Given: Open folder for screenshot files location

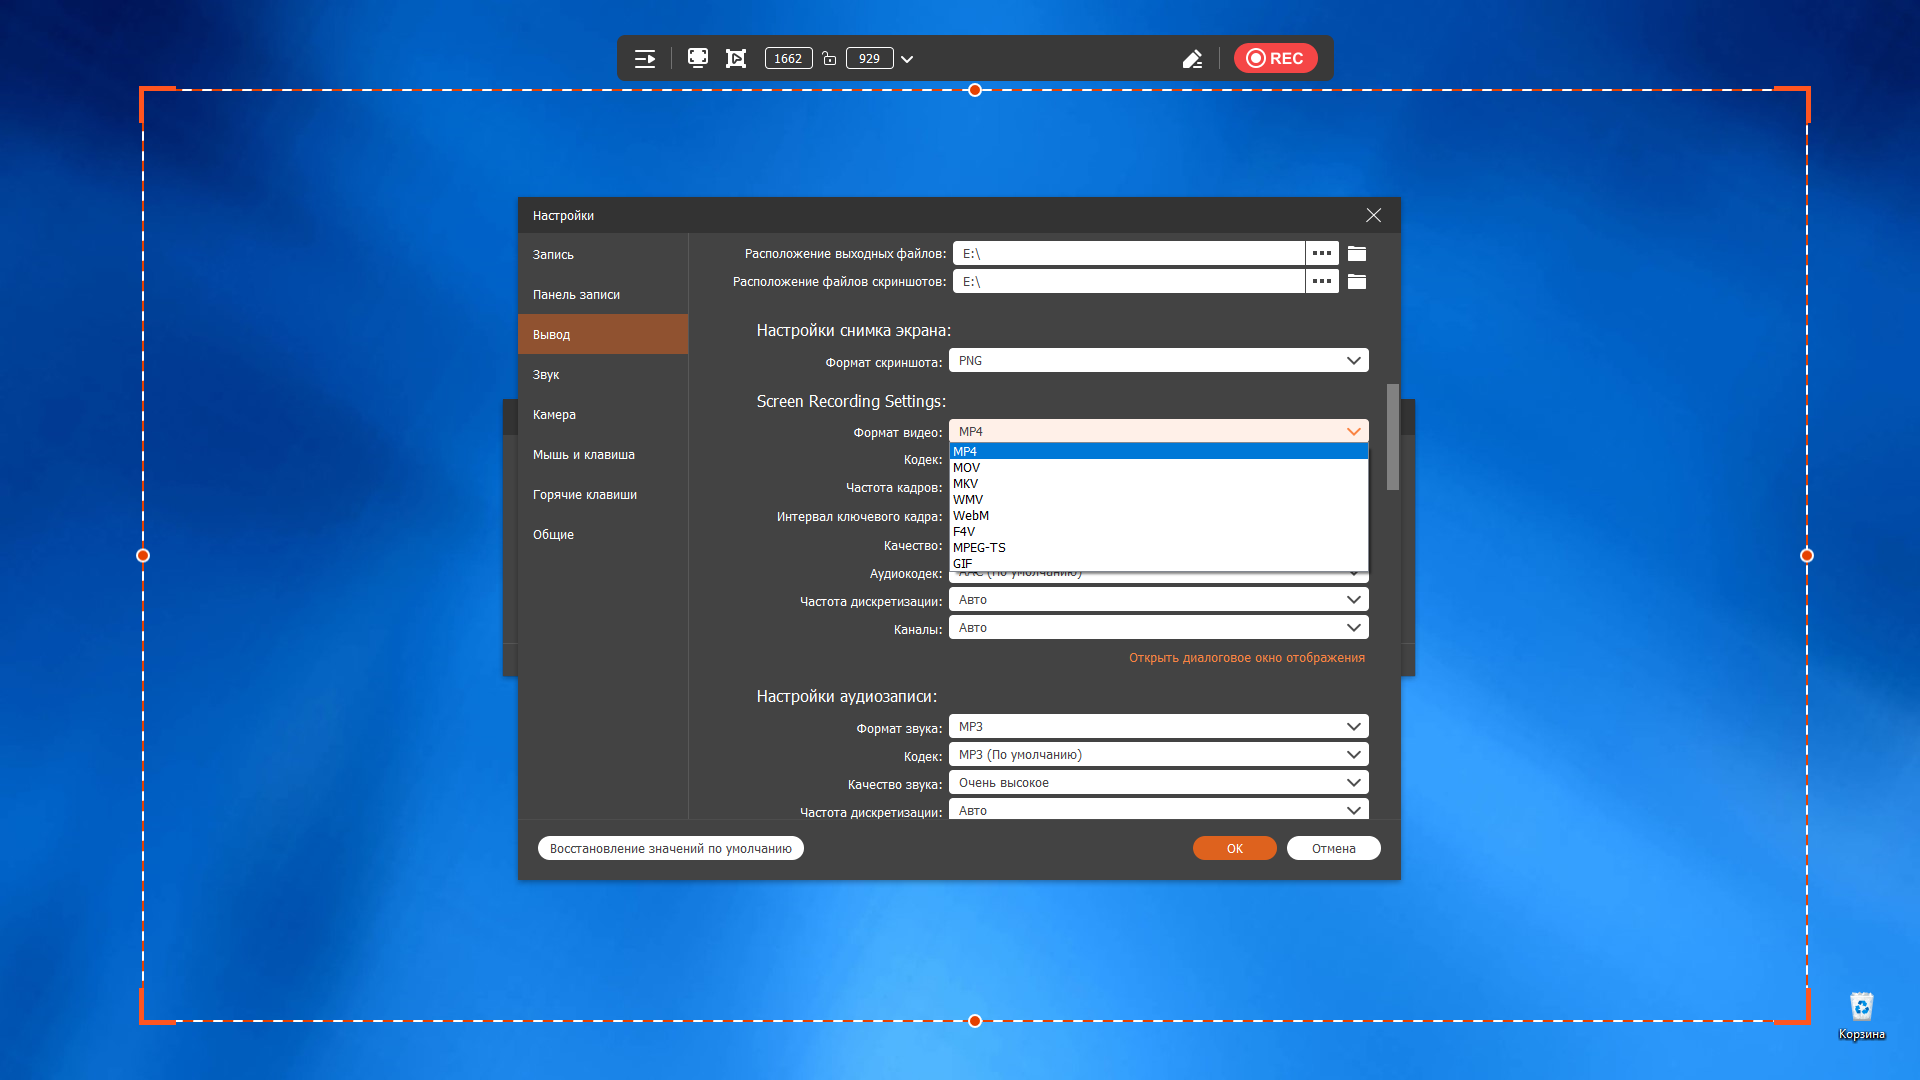Looking at the screenshot, I should 1357,282.
